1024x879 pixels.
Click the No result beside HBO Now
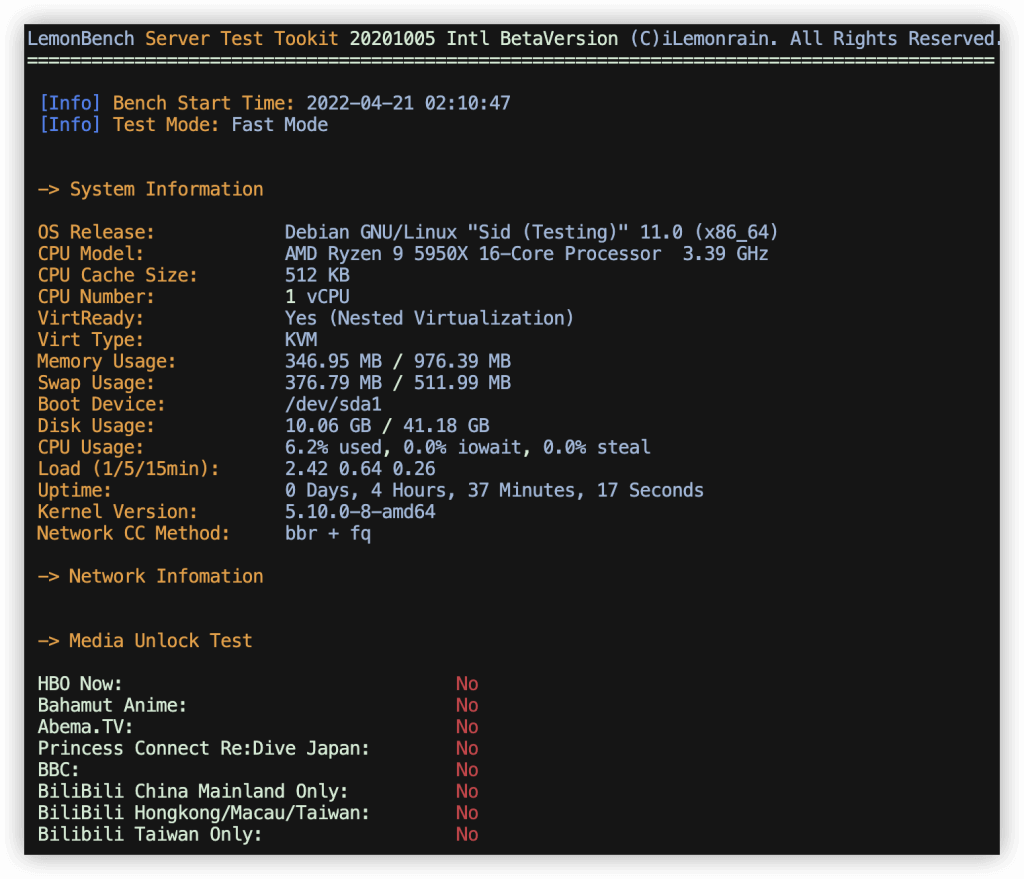[x=467, y=684]
